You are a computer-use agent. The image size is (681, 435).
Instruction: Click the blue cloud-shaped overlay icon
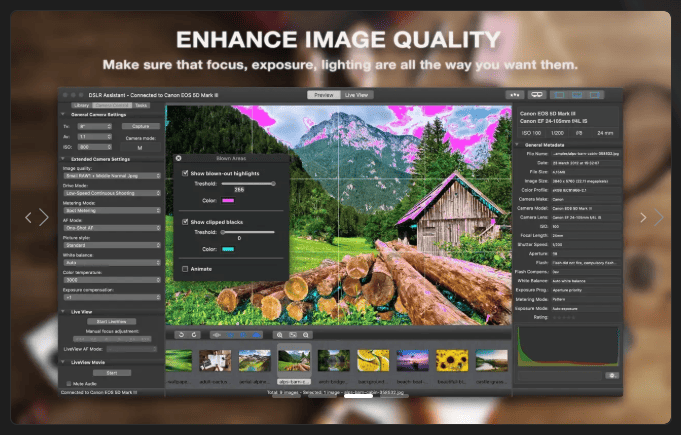tap(256, 335)
